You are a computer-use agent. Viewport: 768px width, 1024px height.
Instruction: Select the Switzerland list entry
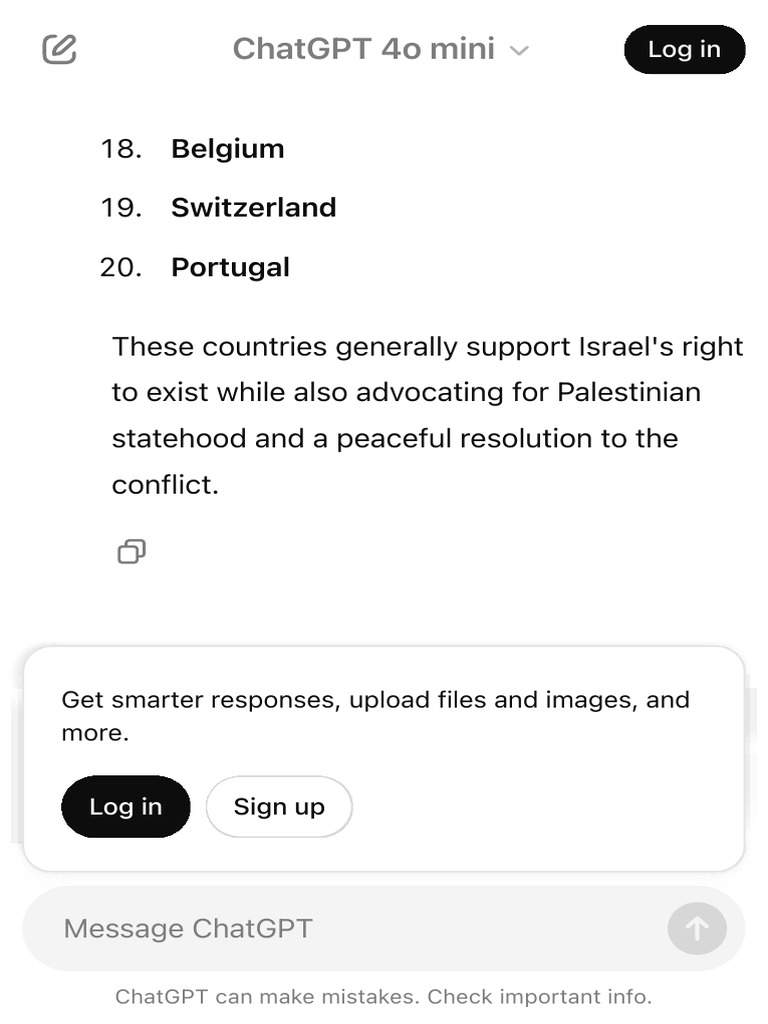[253, 208]
